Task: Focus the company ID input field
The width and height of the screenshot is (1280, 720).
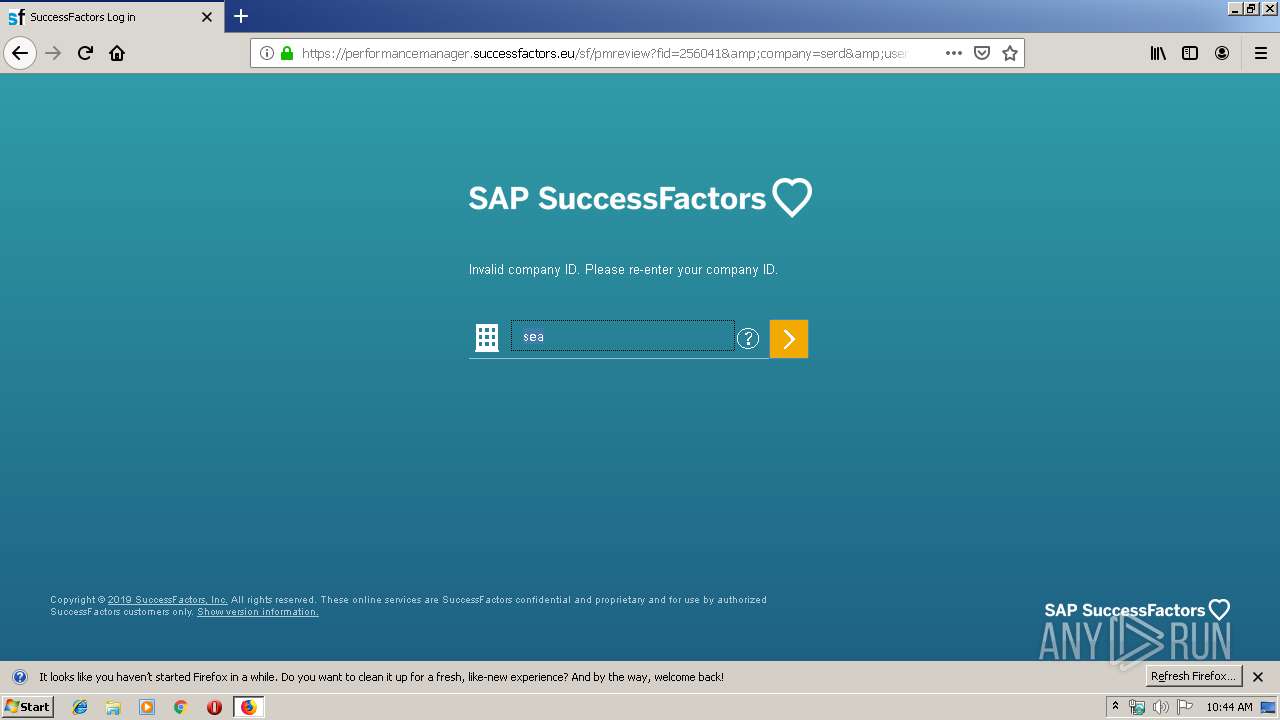Action: pyautogui.click(x=623, y=336)
